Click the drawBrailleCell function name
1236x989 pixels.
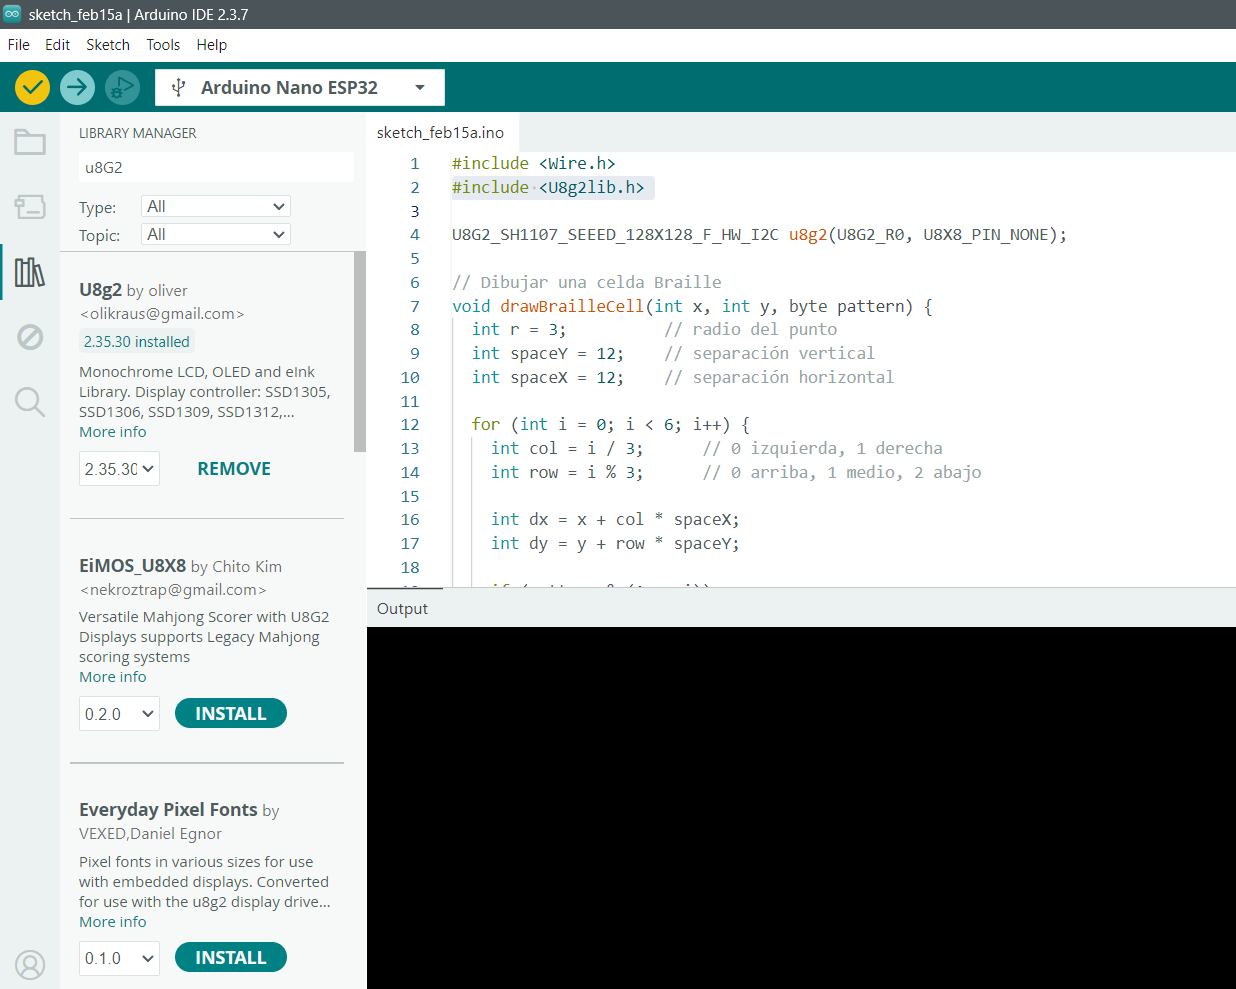coord(572,306)
